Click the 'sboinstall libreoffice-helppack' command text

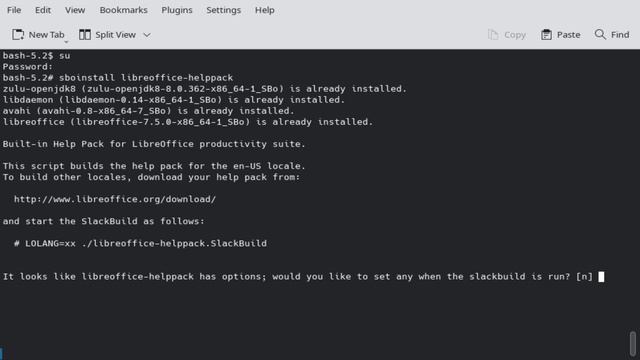(x=146, y=78)
